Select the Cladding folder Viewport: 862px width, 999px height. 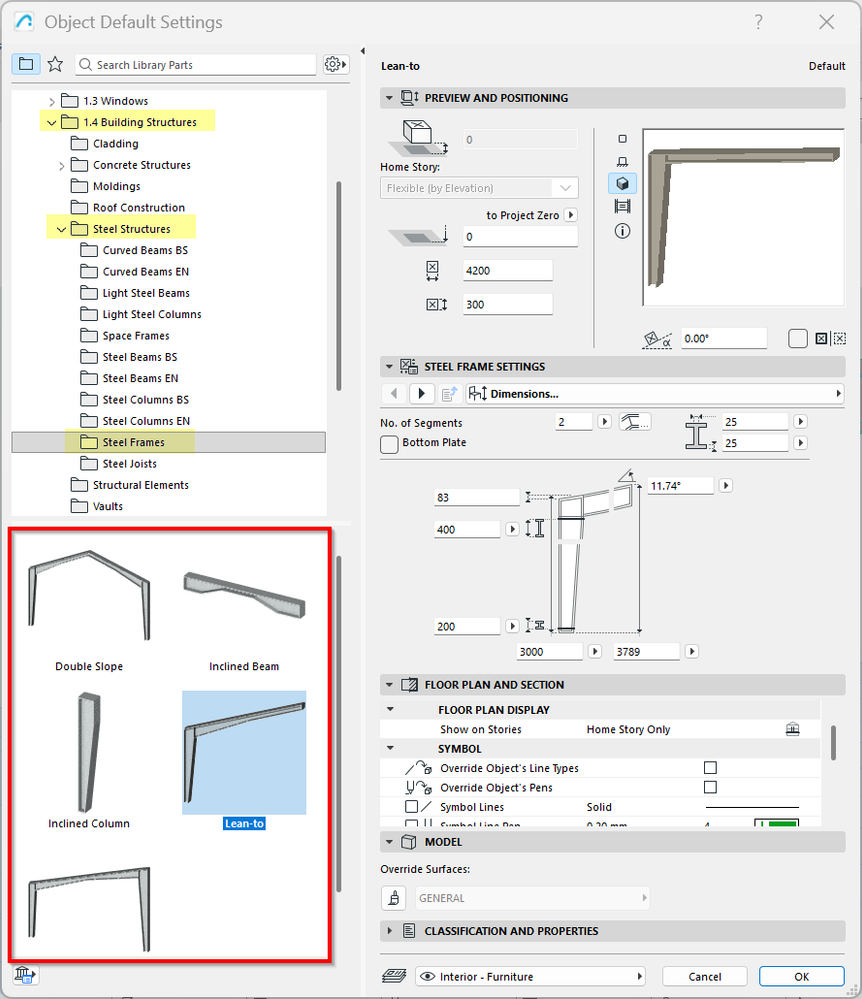click(x=115, y=144)
